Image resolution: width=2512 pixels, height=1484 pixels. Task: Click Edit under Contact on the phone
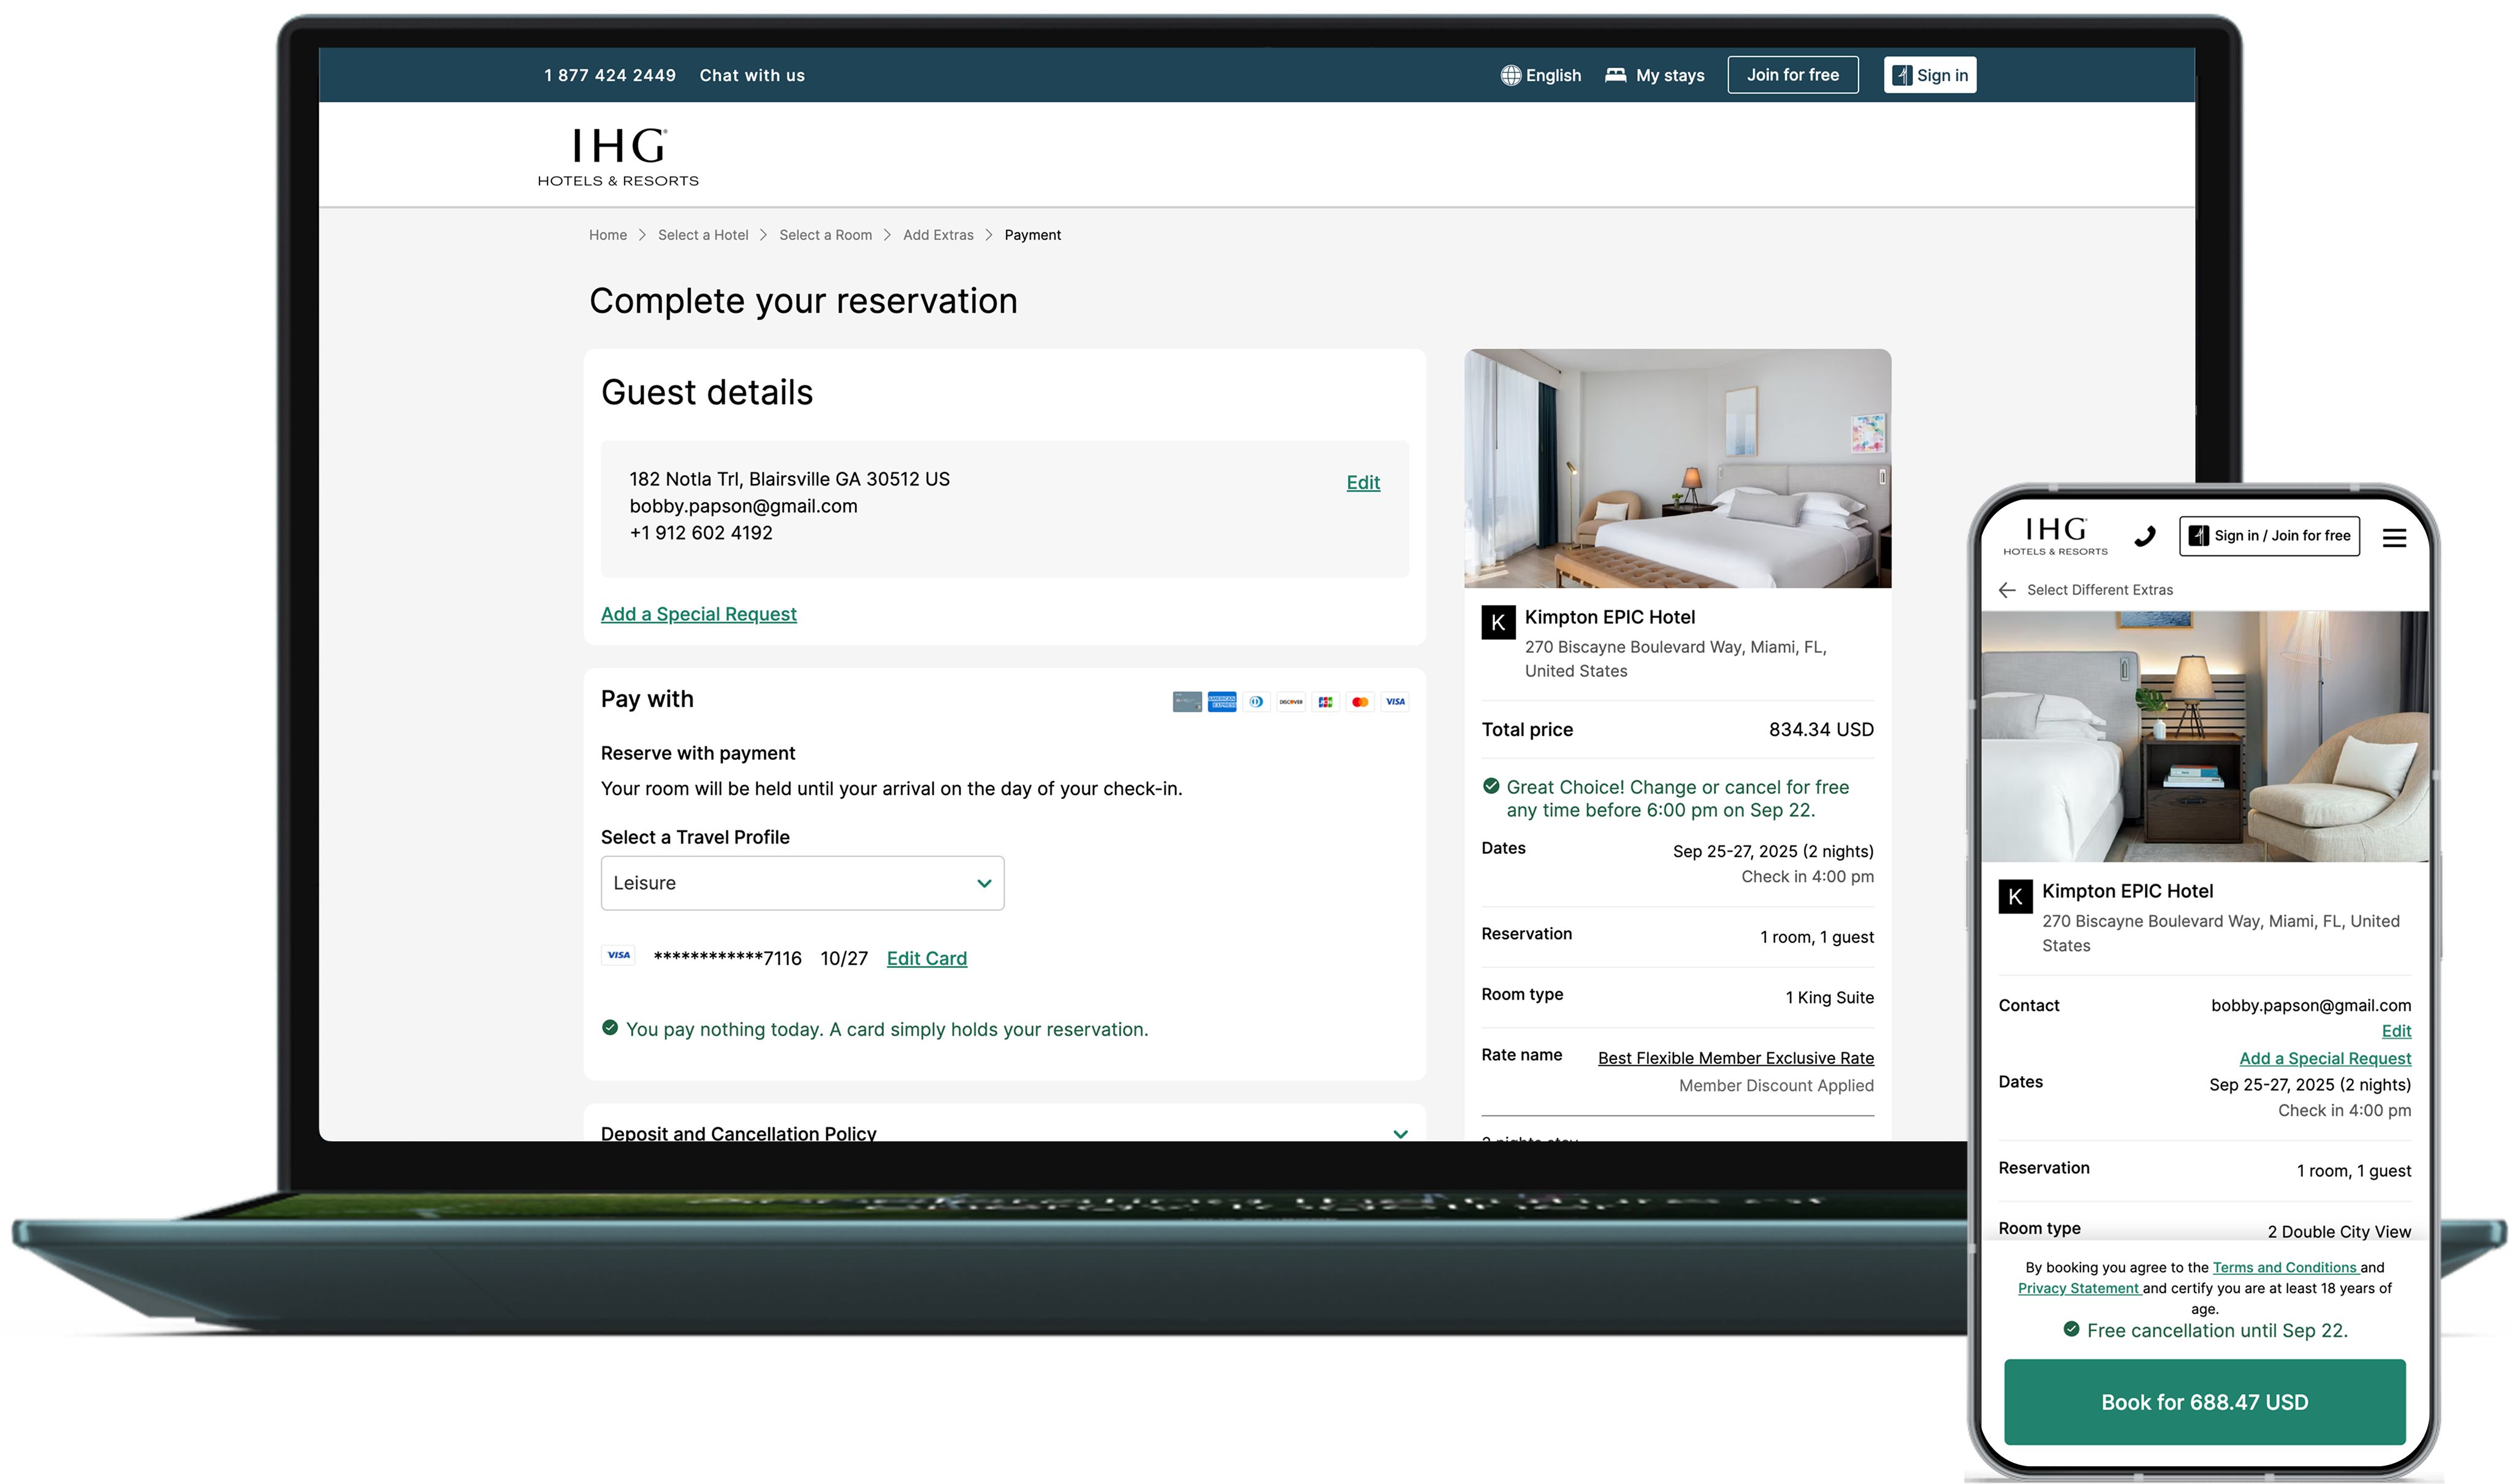coord(2395,1031)
